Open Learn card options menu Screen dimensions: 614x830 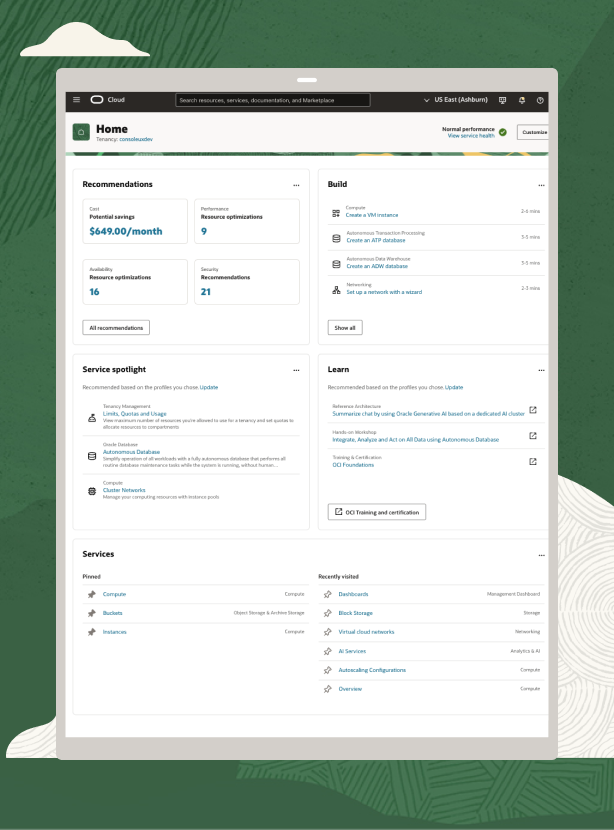541,371
